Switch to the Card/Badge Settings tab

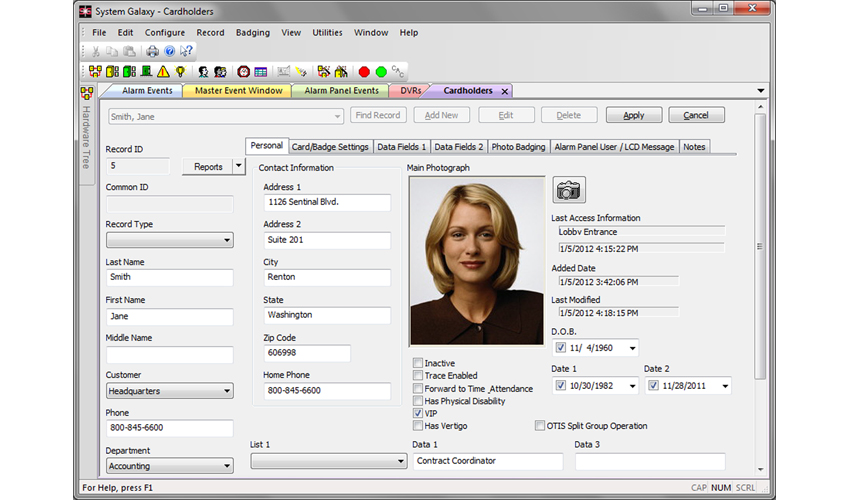[329, 147]
